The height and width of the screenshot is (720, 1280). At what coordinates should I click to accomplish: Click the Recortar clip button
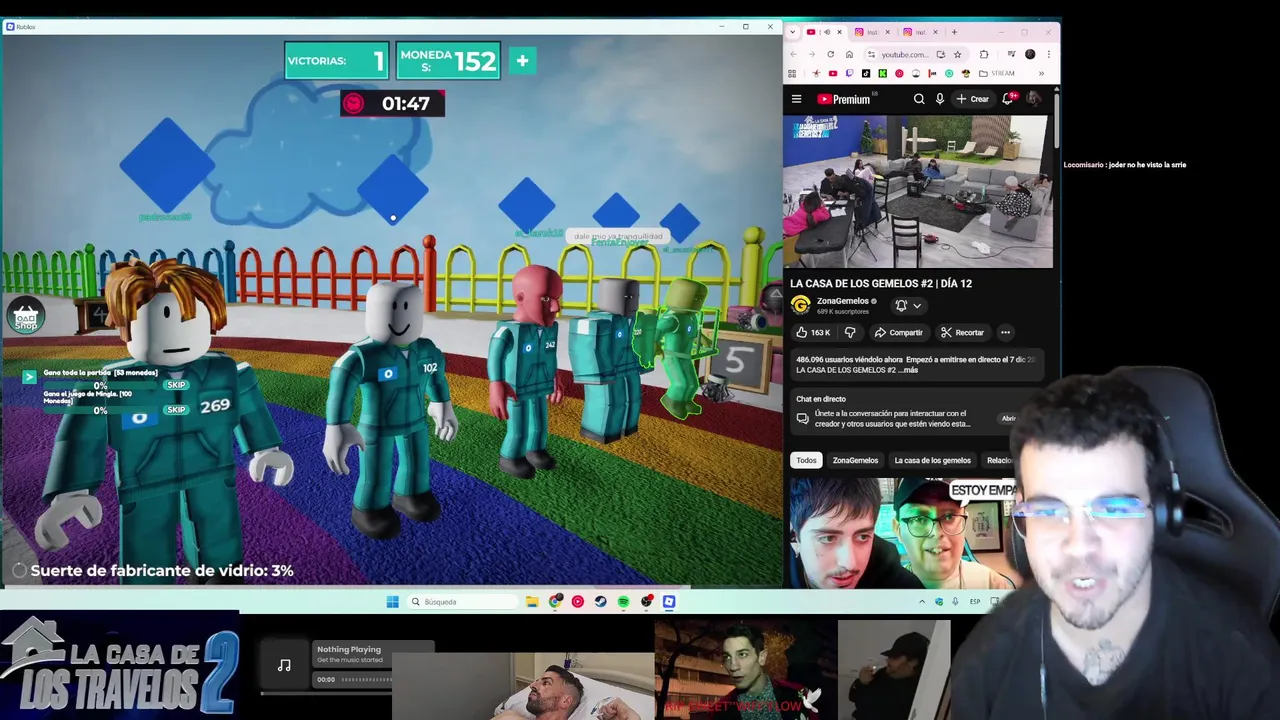coord(962,332)
